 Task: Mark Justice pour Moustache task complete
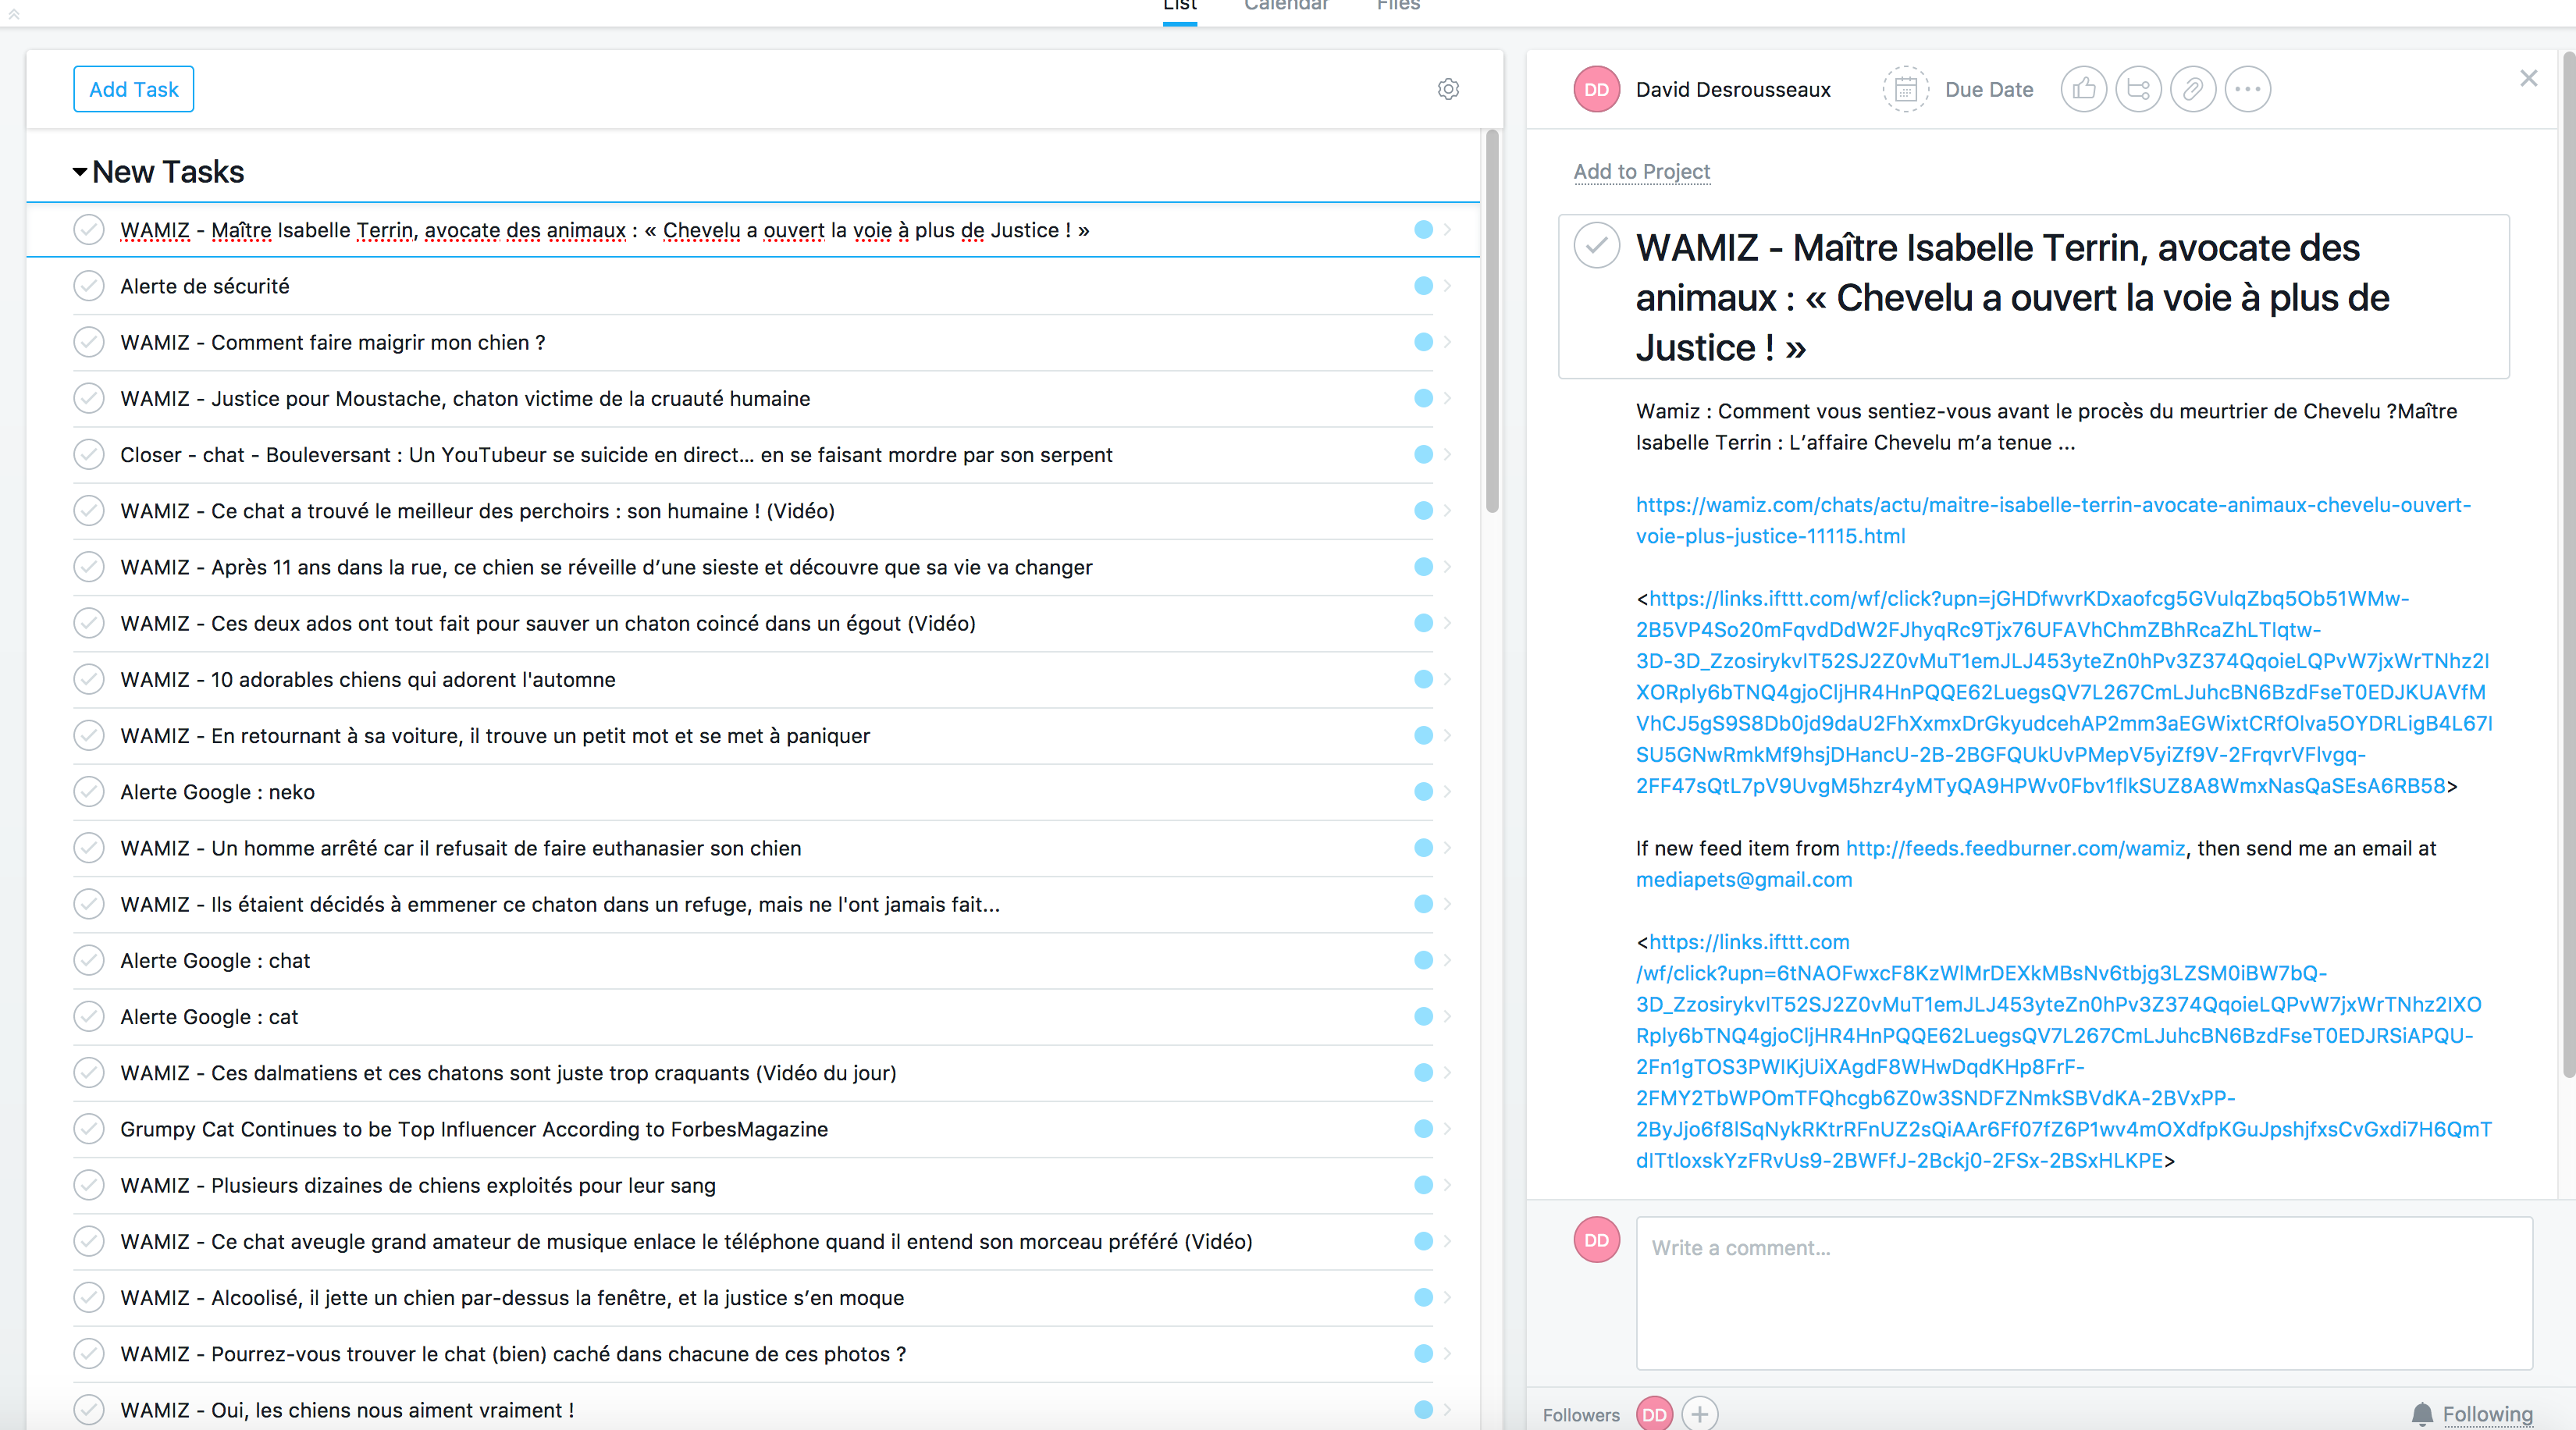pyautogui.click(x=89, y=398)
